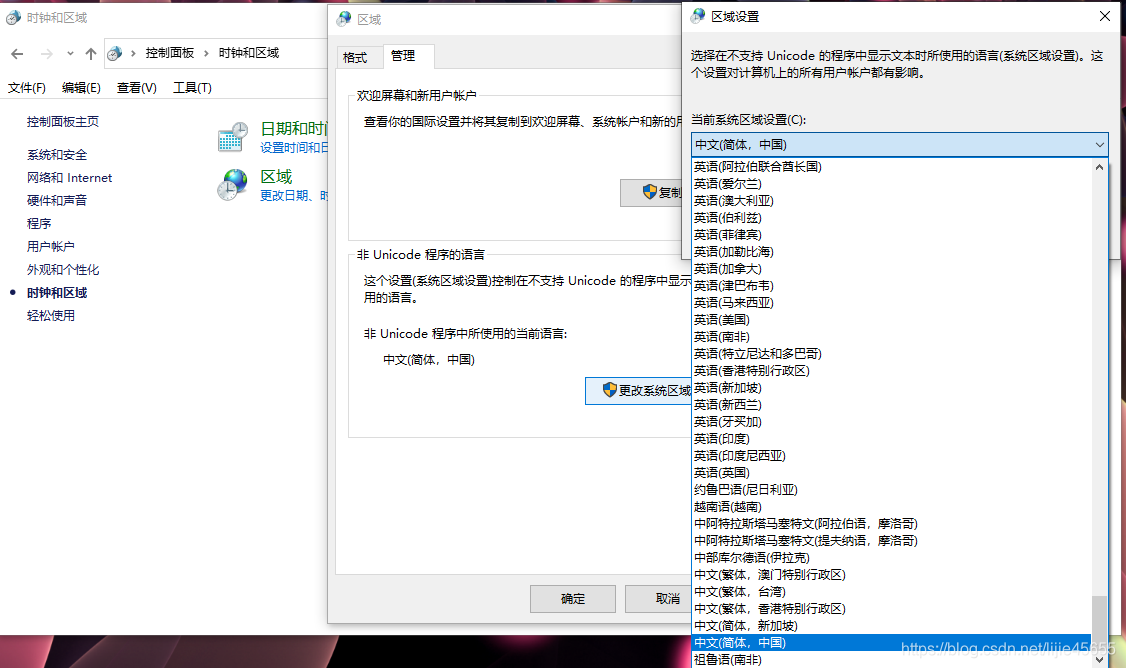Click the Forward arrow in Control Panel

[47, 54]
